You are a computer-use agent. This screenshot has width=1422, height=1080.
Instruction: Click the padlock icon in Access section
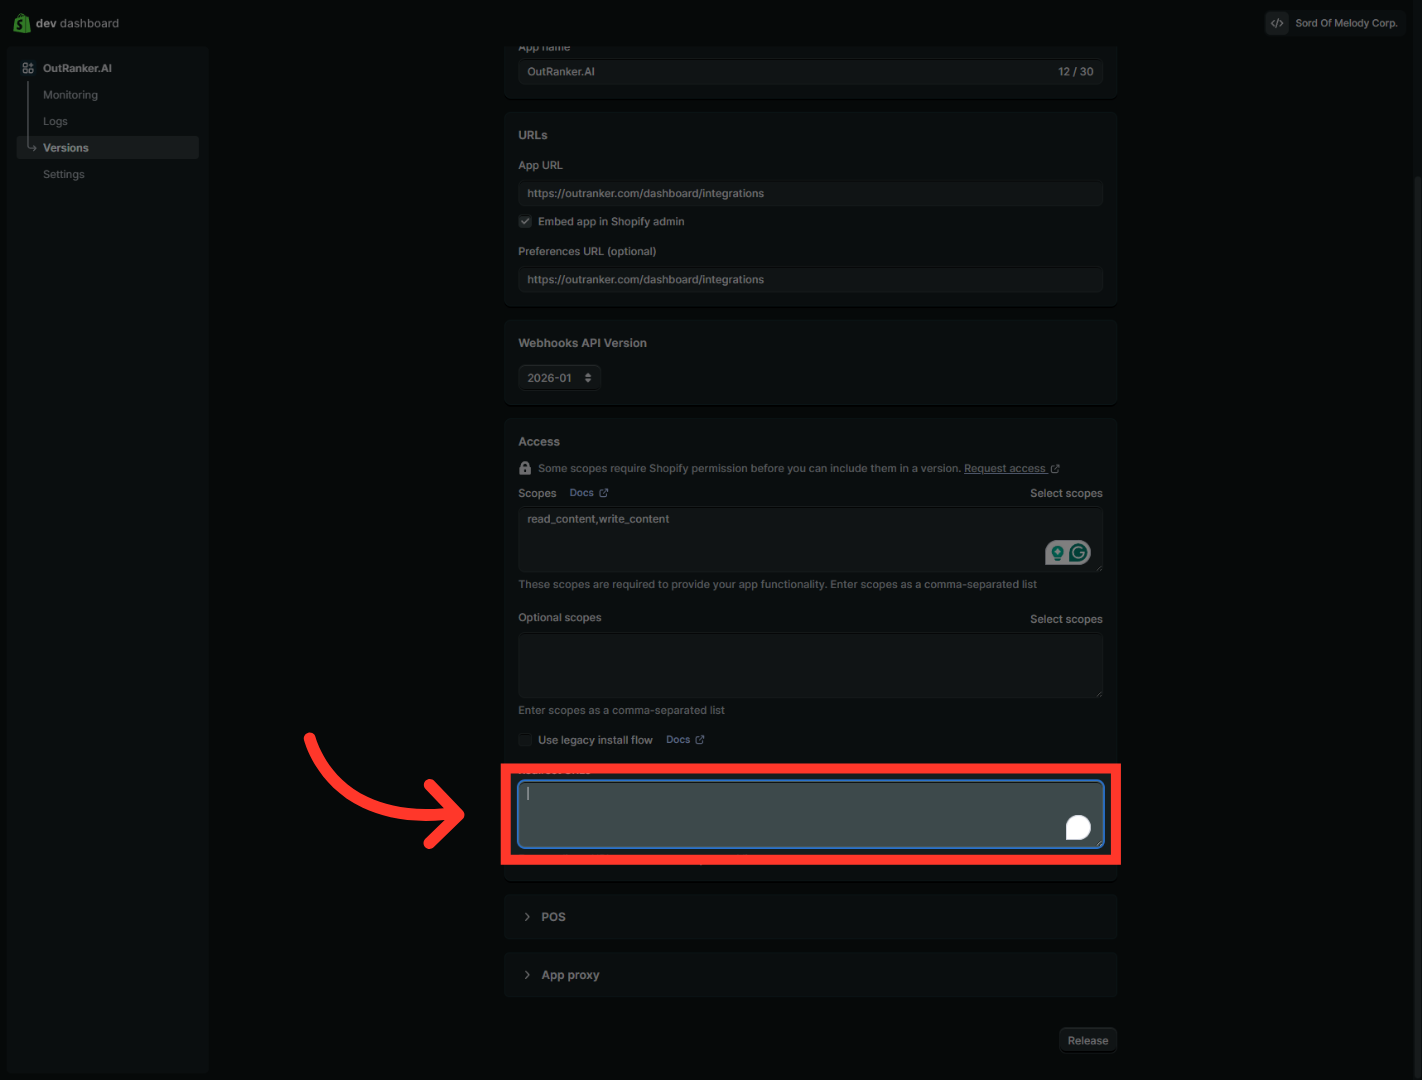pyautogui.click(x=525, y=468)
